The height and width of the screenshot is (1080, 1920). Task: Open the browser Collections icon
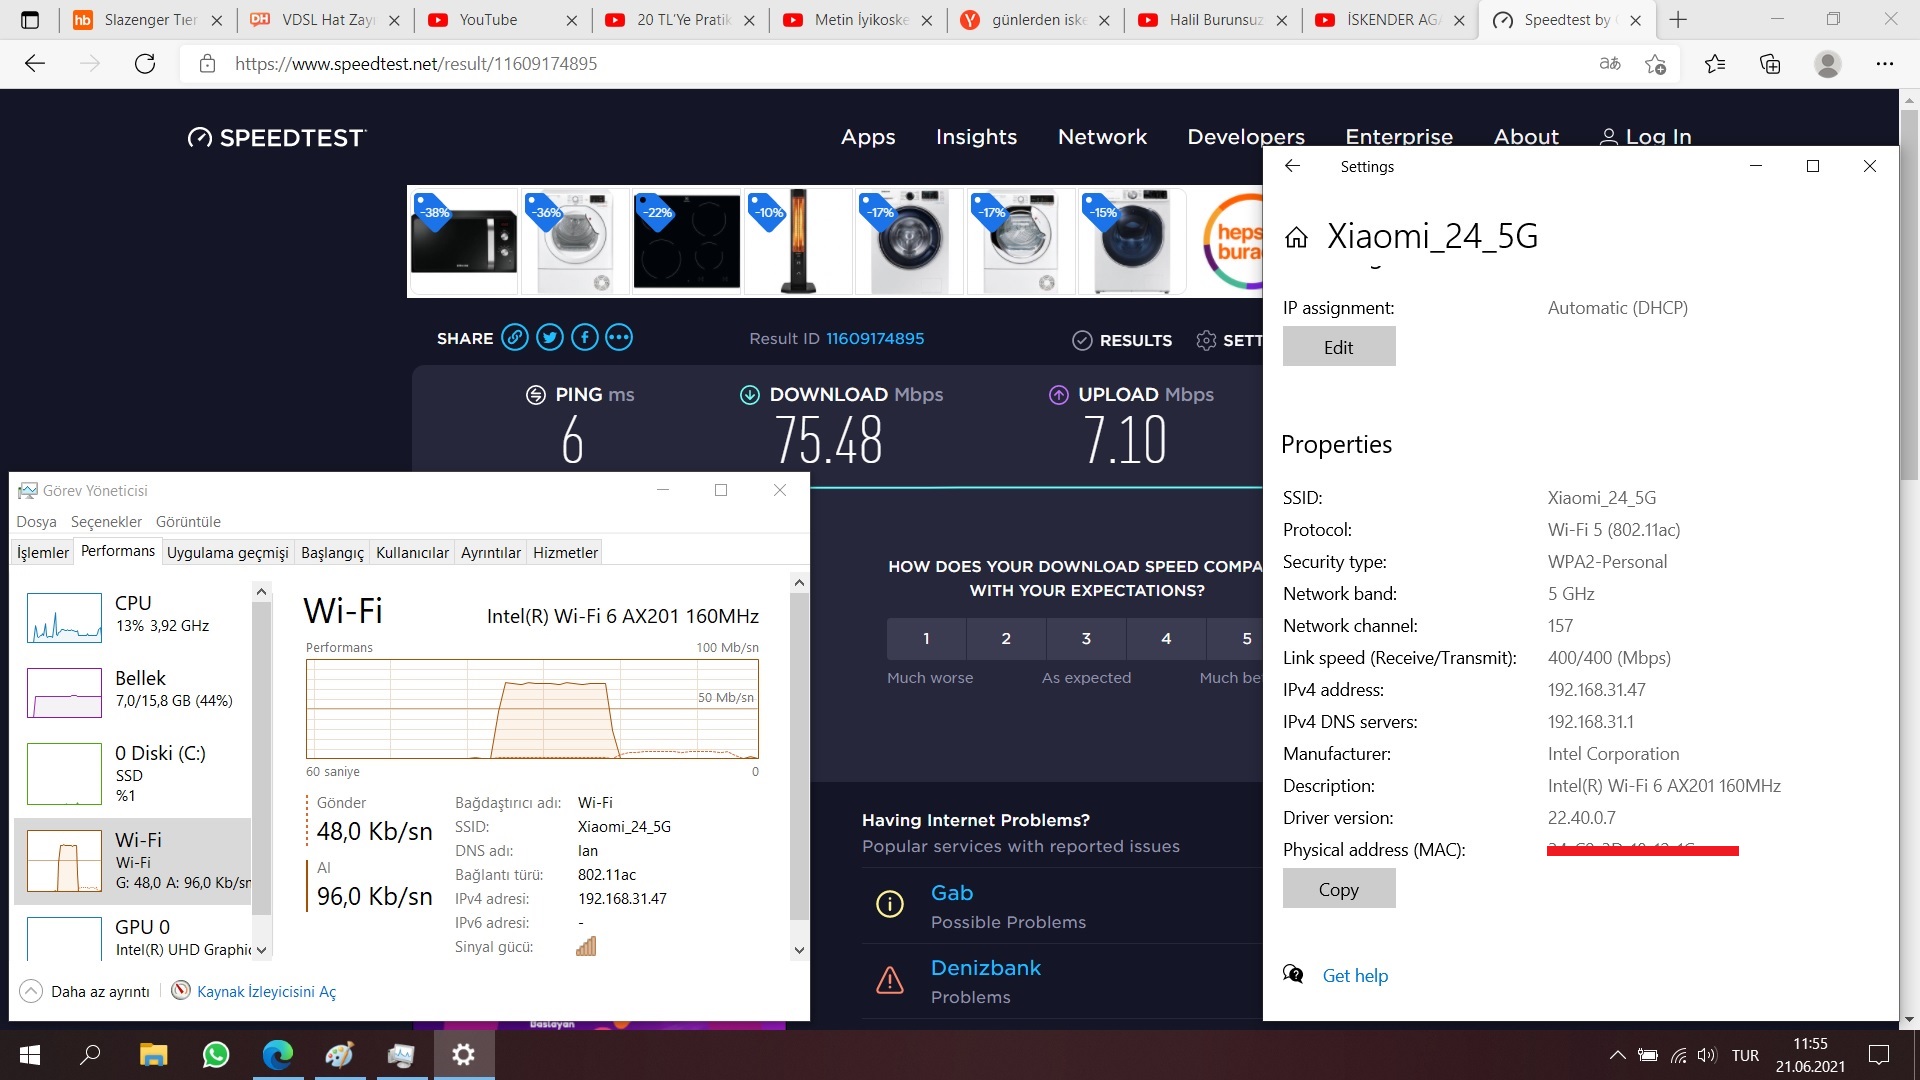click(x=1770, y=64)
